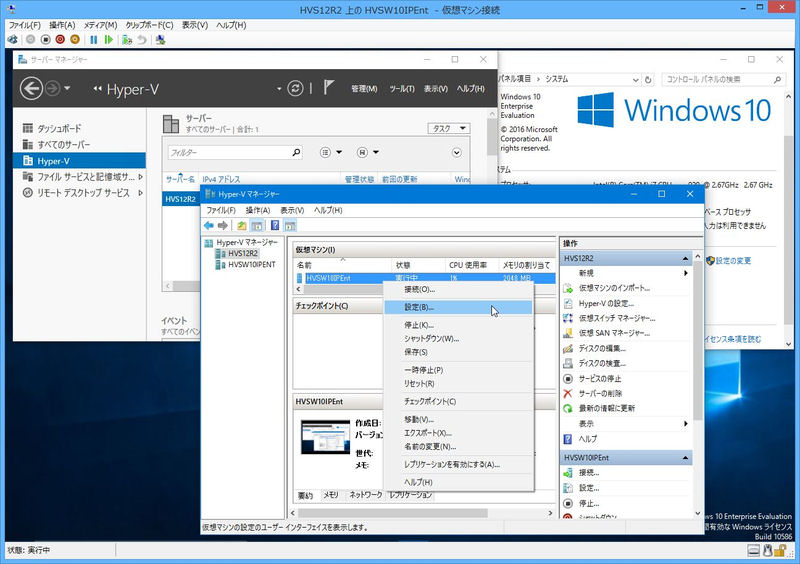Click 最新の情報に更新 action

(607, 408)
